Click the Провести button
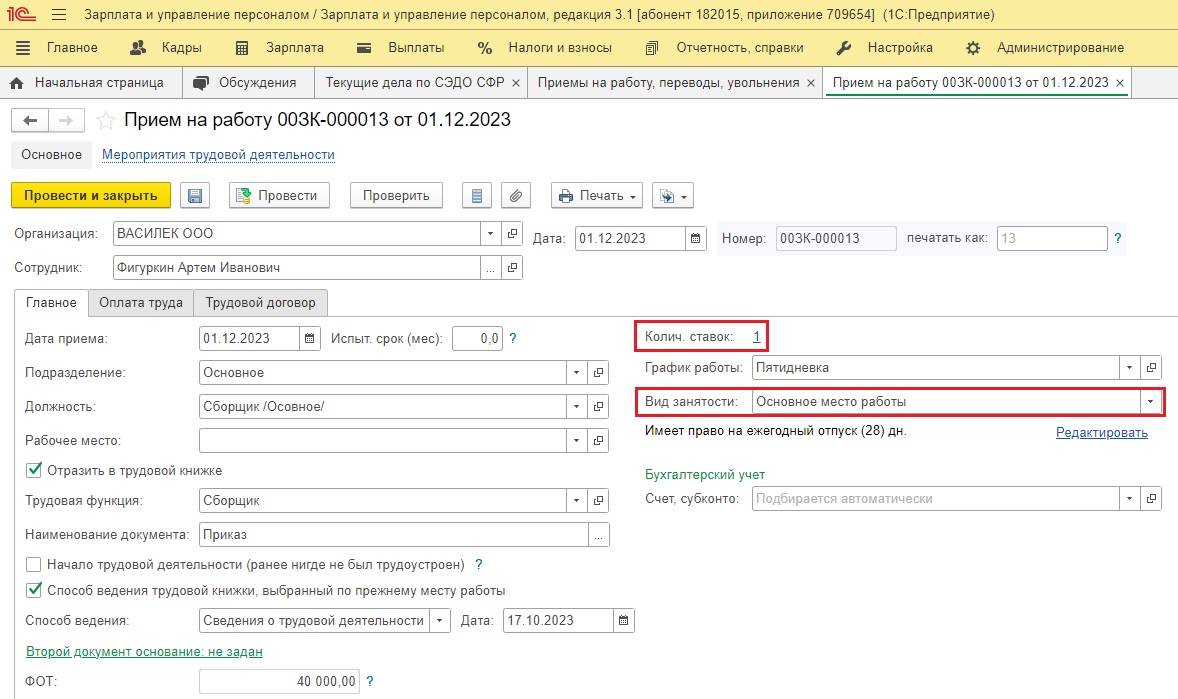This screenshot has width=1178, height=699. 279,195
